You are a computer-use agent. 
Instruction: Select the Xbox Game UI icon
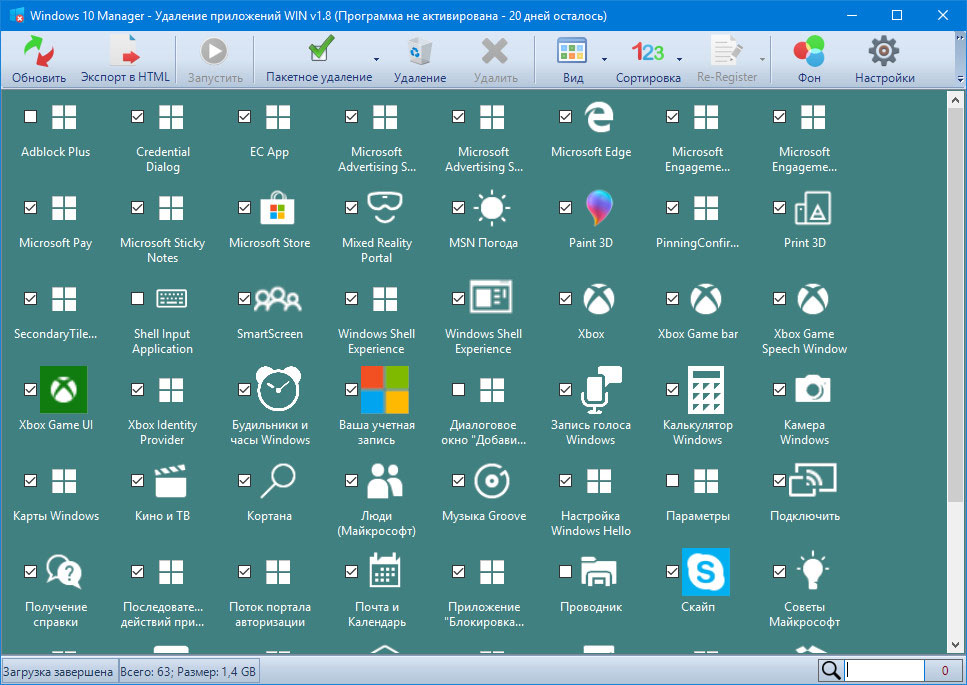point(63,390)
